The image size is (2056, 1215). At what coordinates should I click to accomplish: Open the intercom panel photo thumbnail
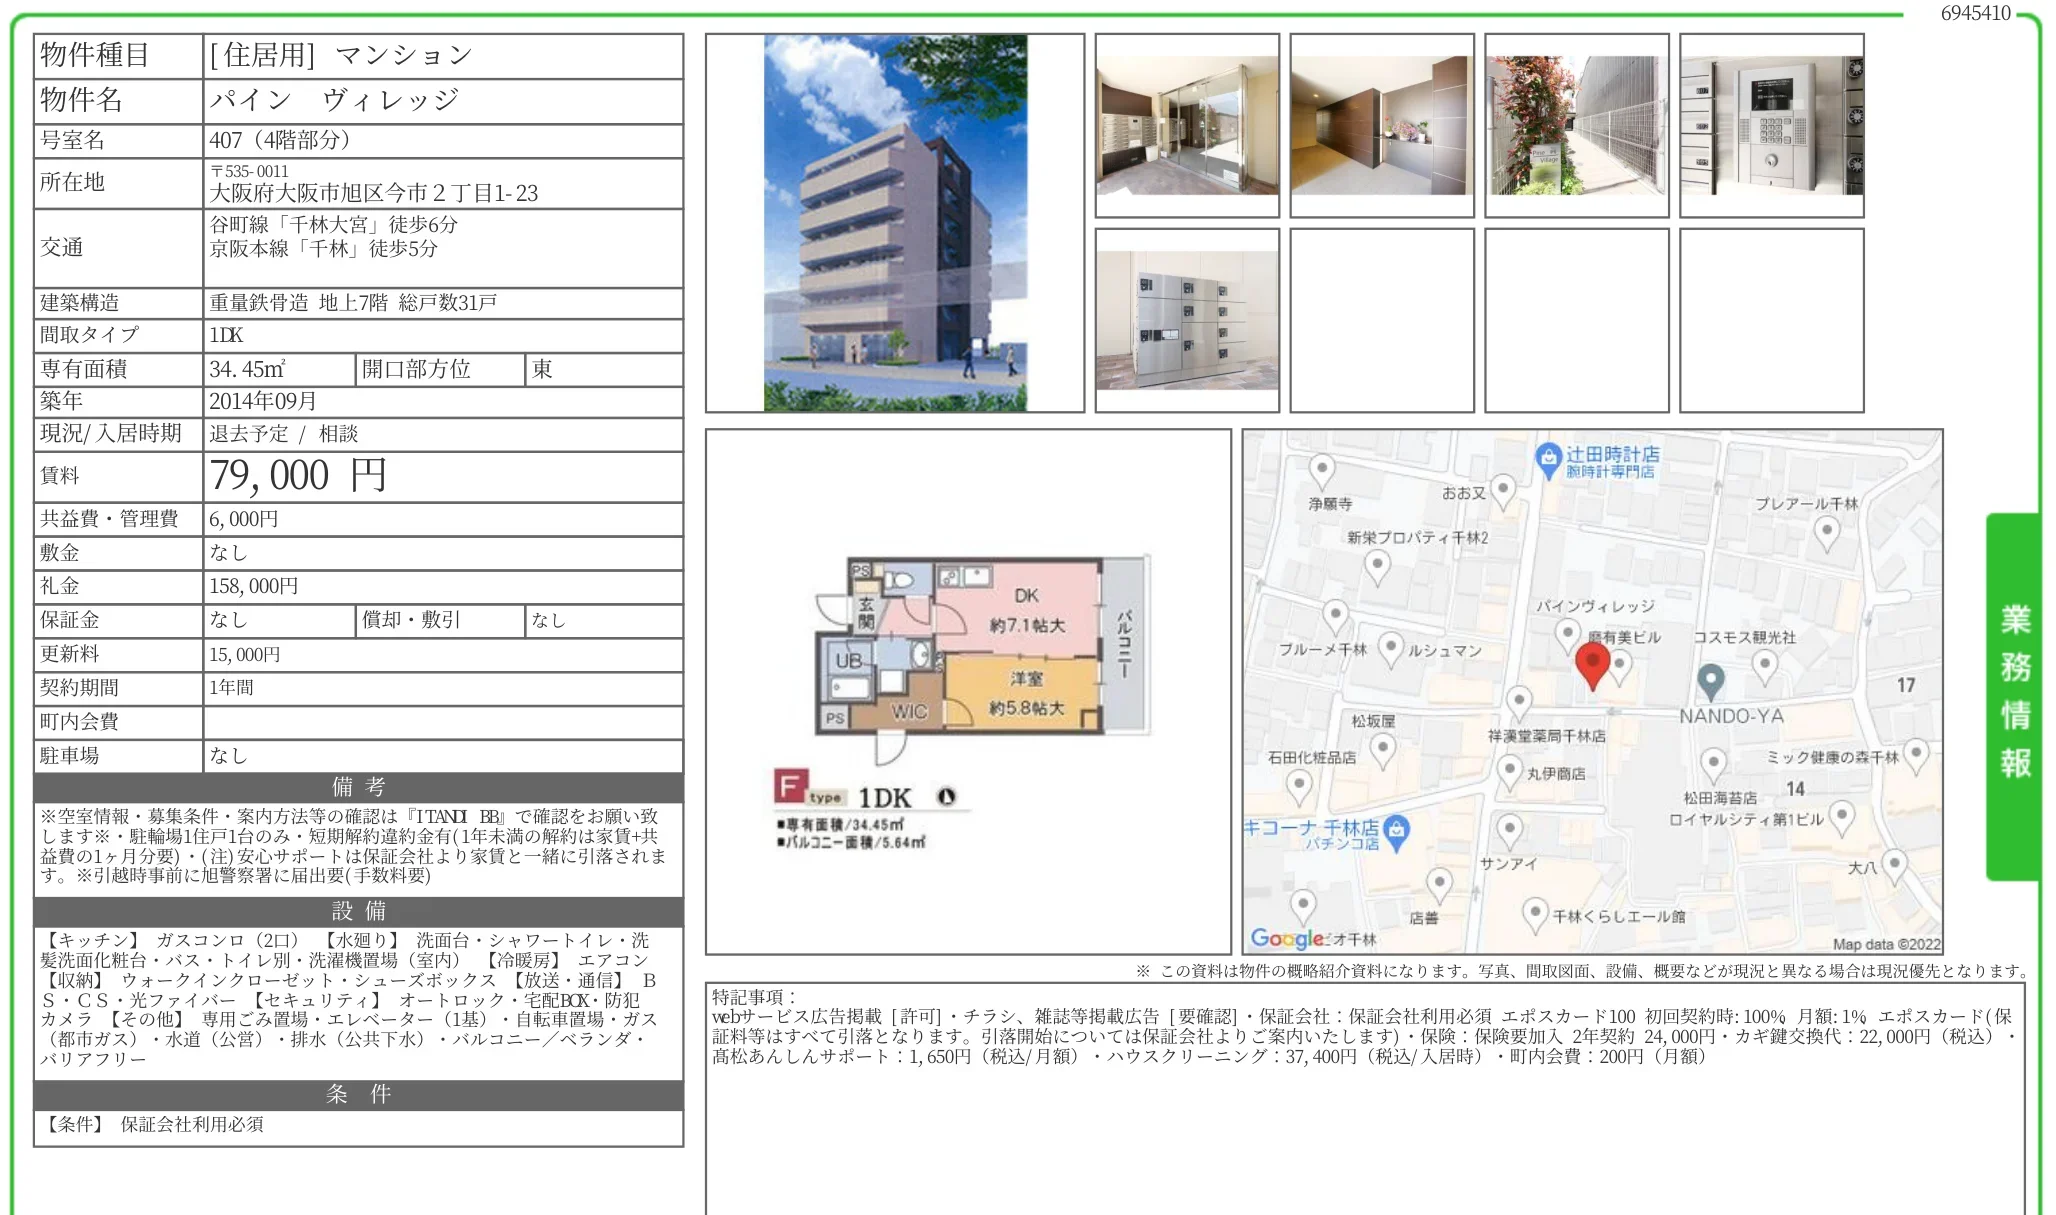pyautogui.click(x=1771, y=125)
